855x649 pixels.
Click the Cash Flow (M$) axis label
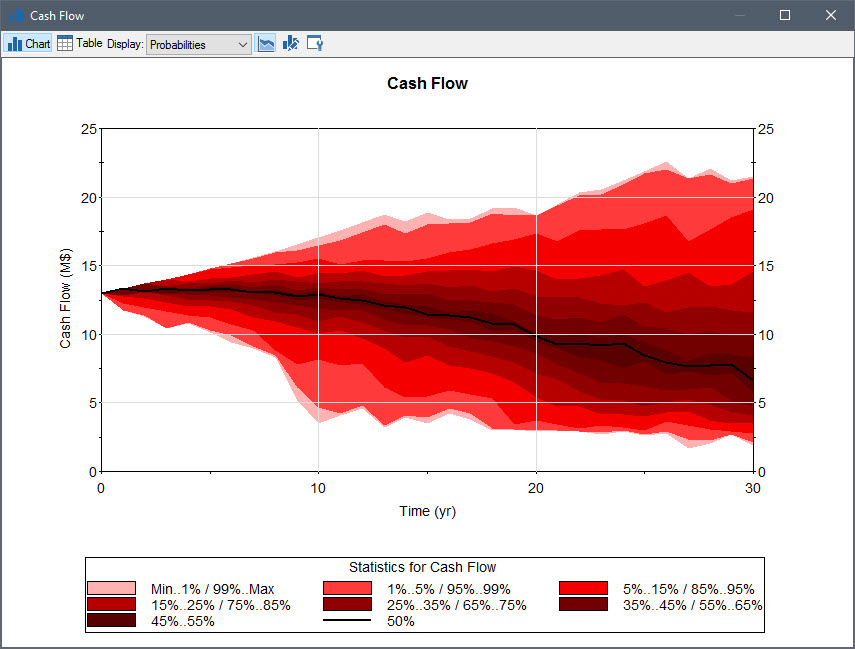pyautogui.click(x=66, y=299)
